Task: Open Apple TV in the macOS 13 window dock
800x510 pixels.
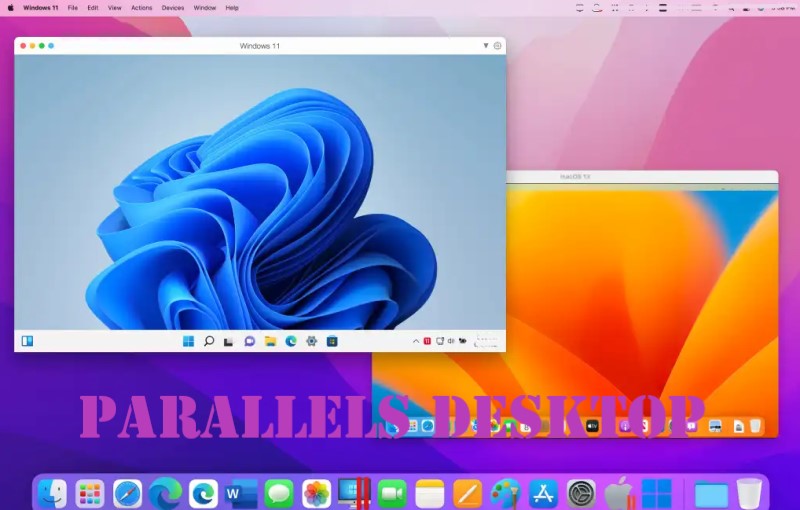Action: point(592,426)
